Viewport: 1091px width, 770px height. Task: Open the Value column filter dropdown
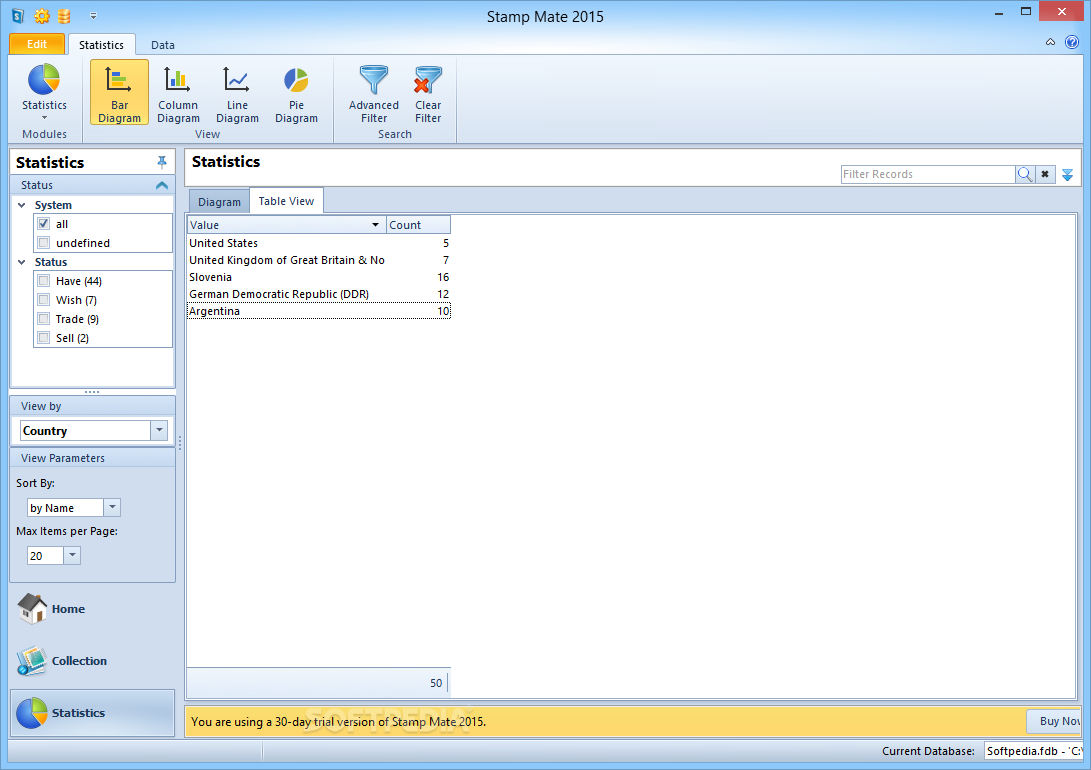click(x=375, y=225)
